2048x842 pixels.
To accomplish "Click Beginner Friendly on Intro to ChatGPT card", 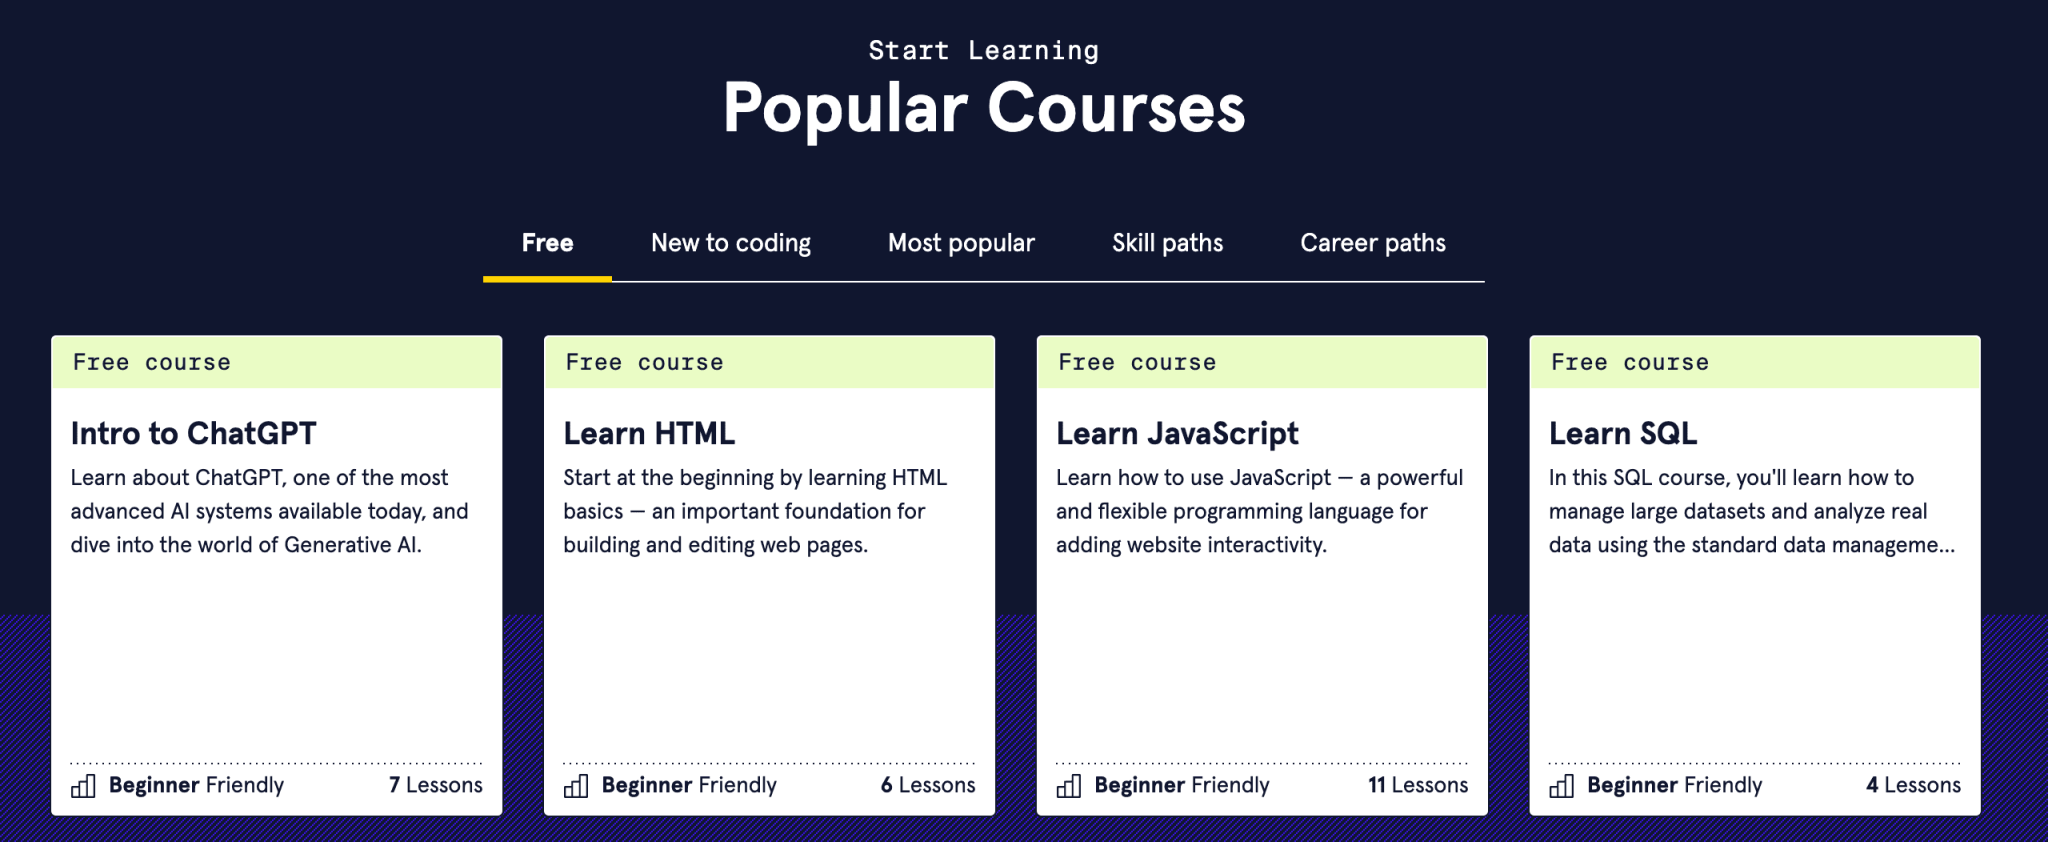I will pos(196,785).
